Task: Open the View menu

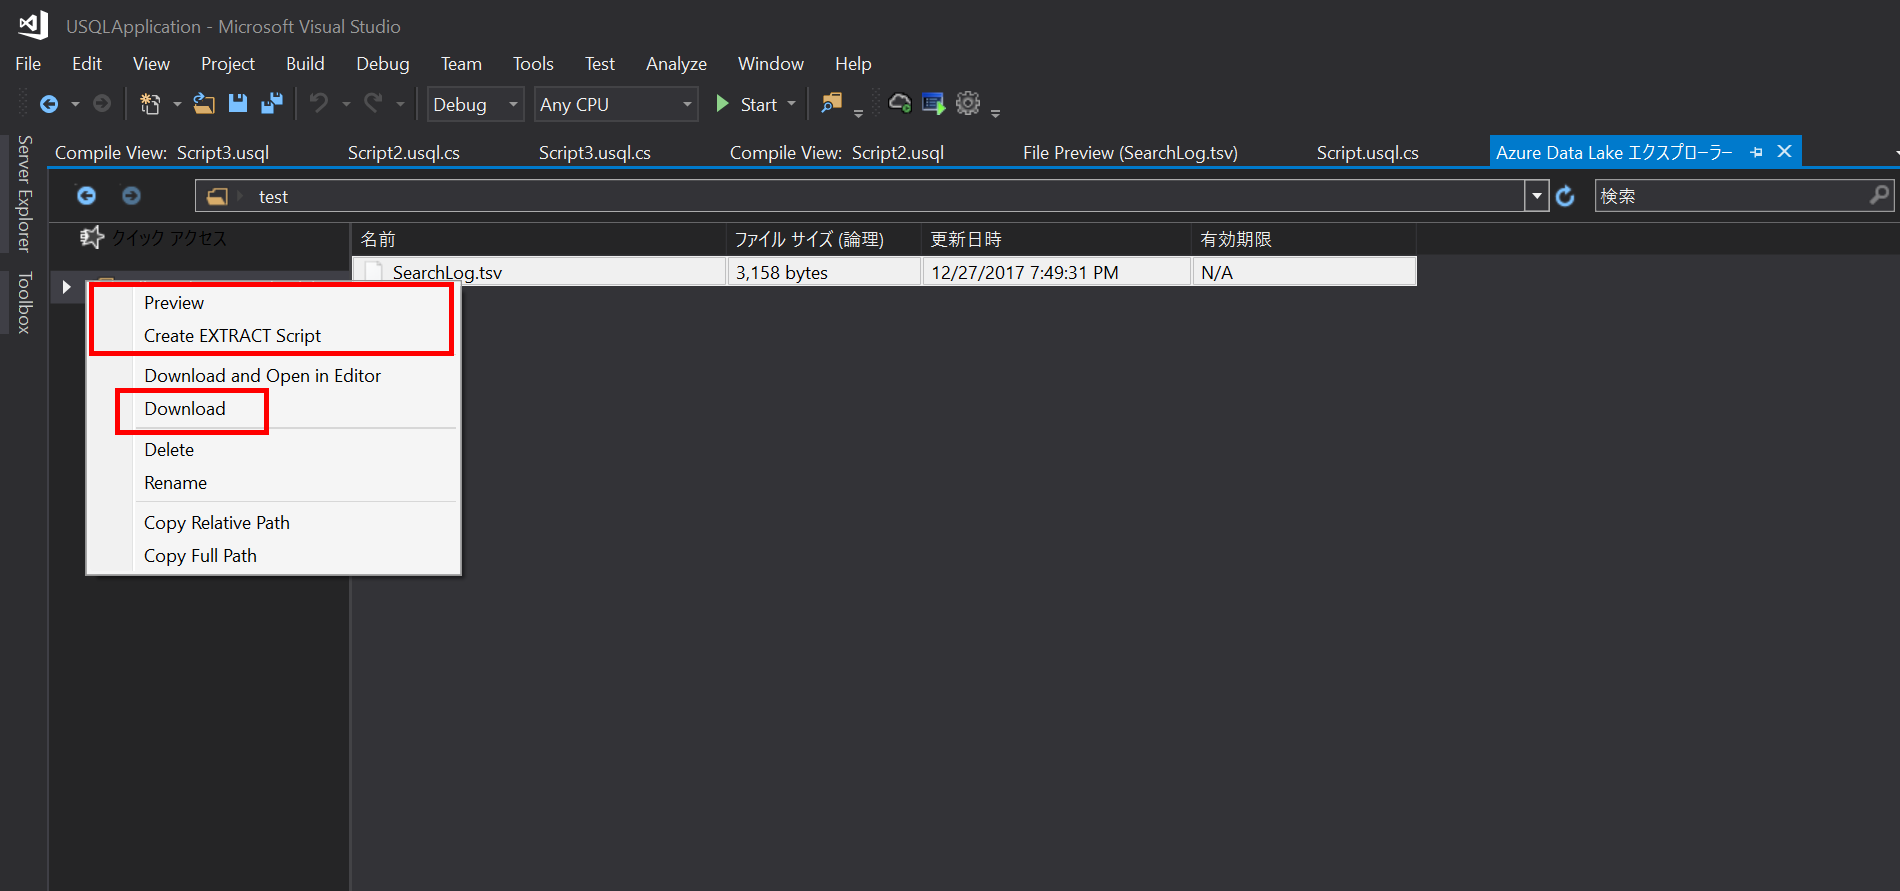Action: [x=151, y=64]
